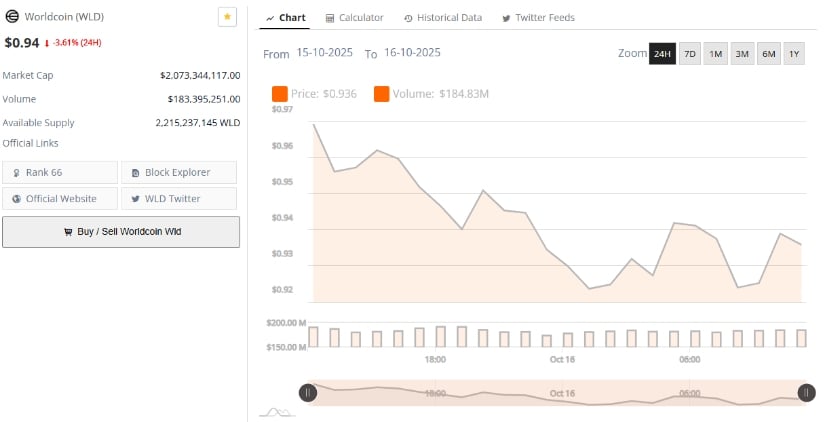Viewport: 825px width, 422px height.
Task: Visit the Official Website link
Action: pos(60,198)
